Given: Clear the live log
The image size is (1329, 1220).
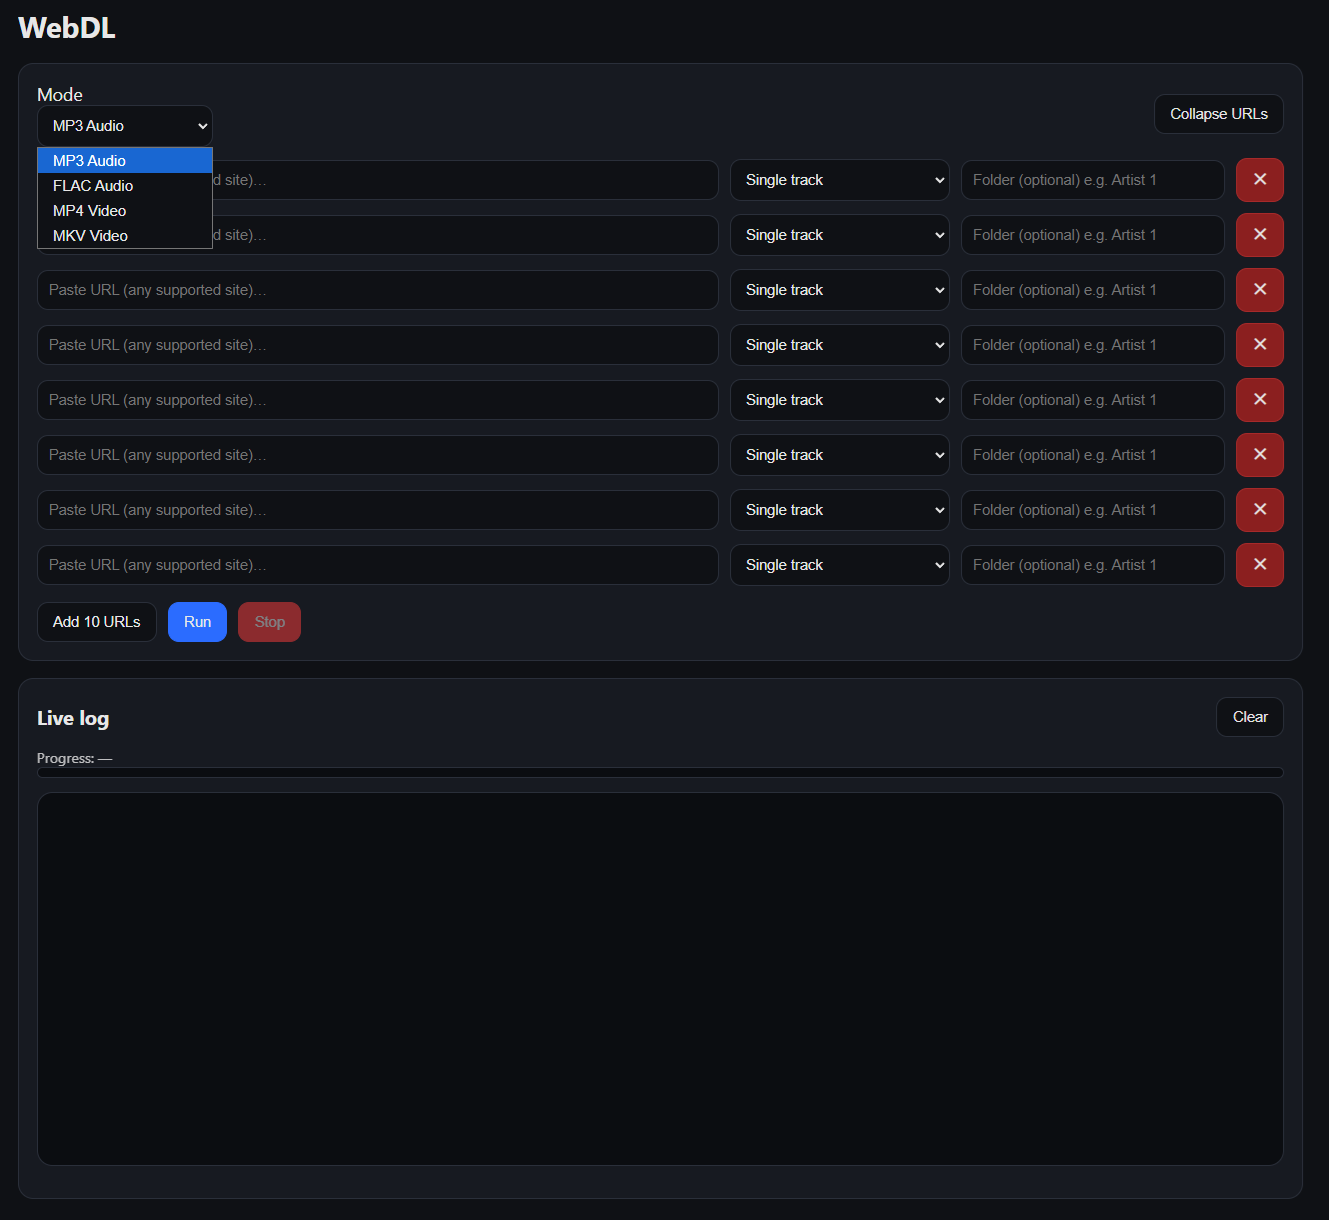Looking at the screenshot, I should pyautogui.click(x=1249, y=717).
